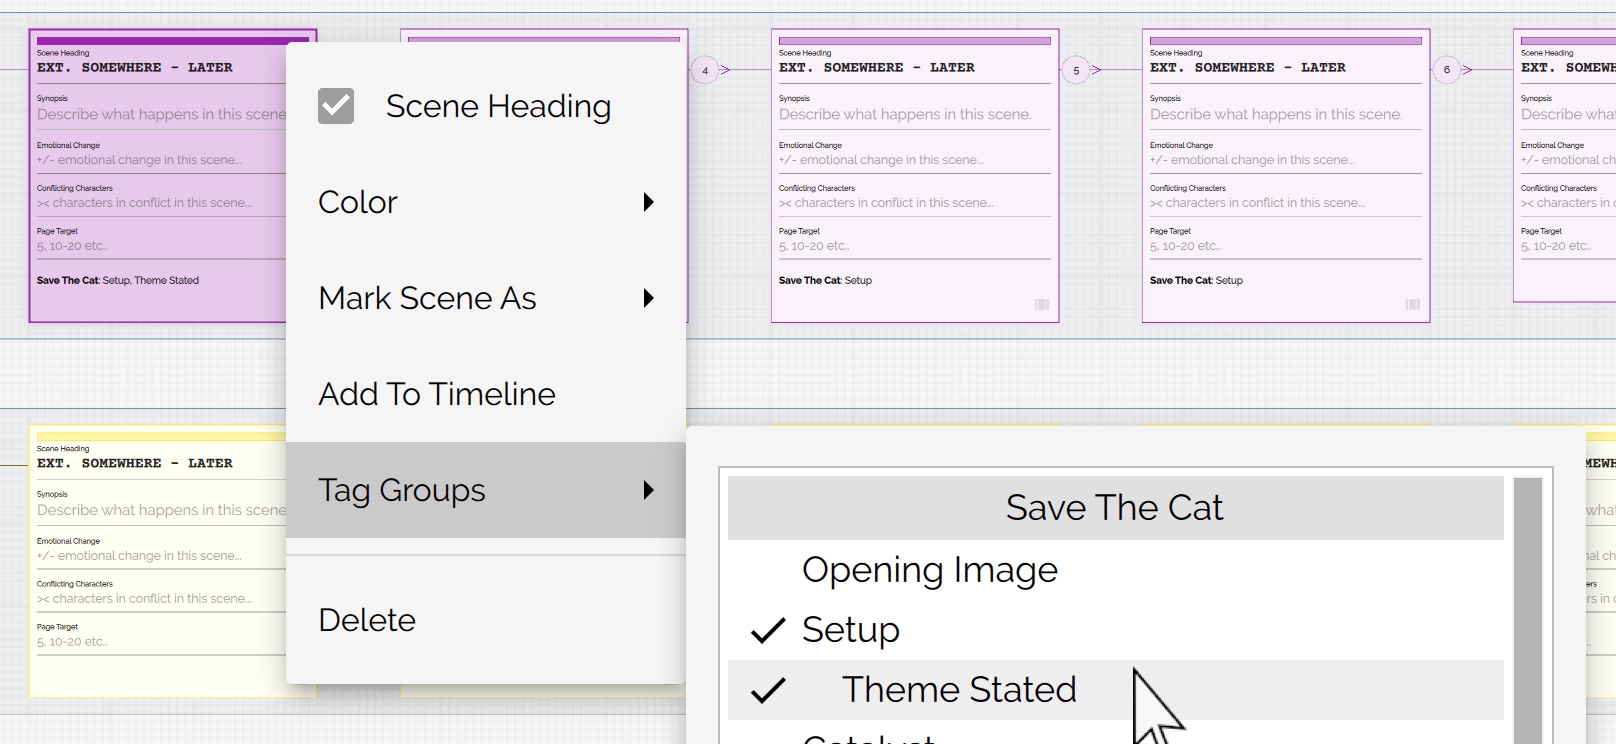Click the tag list vertical scrollbar

[x=1528, y=610]
